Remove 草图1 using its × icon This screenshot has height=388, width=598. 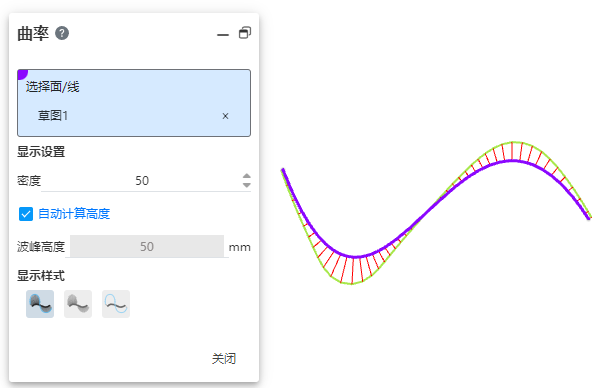pyautogui.click(x=225, y=116)
